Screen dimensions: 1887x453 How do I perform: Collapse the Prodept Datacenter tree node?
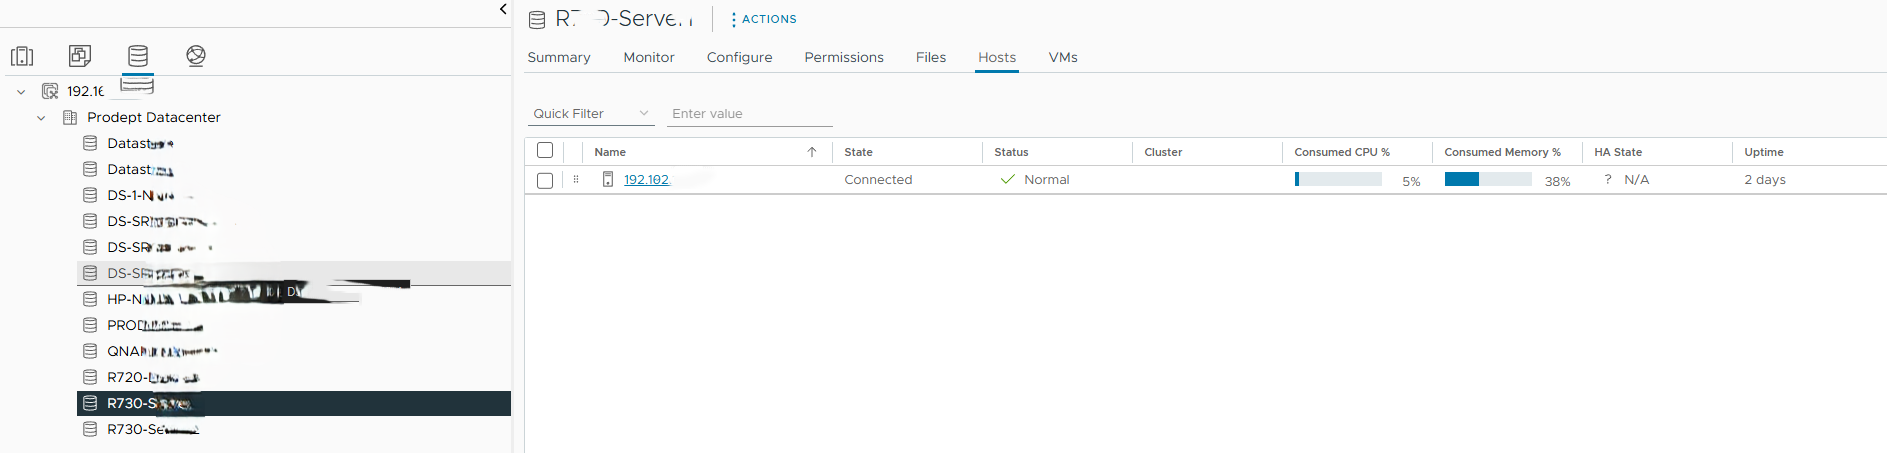coord(41,118)
